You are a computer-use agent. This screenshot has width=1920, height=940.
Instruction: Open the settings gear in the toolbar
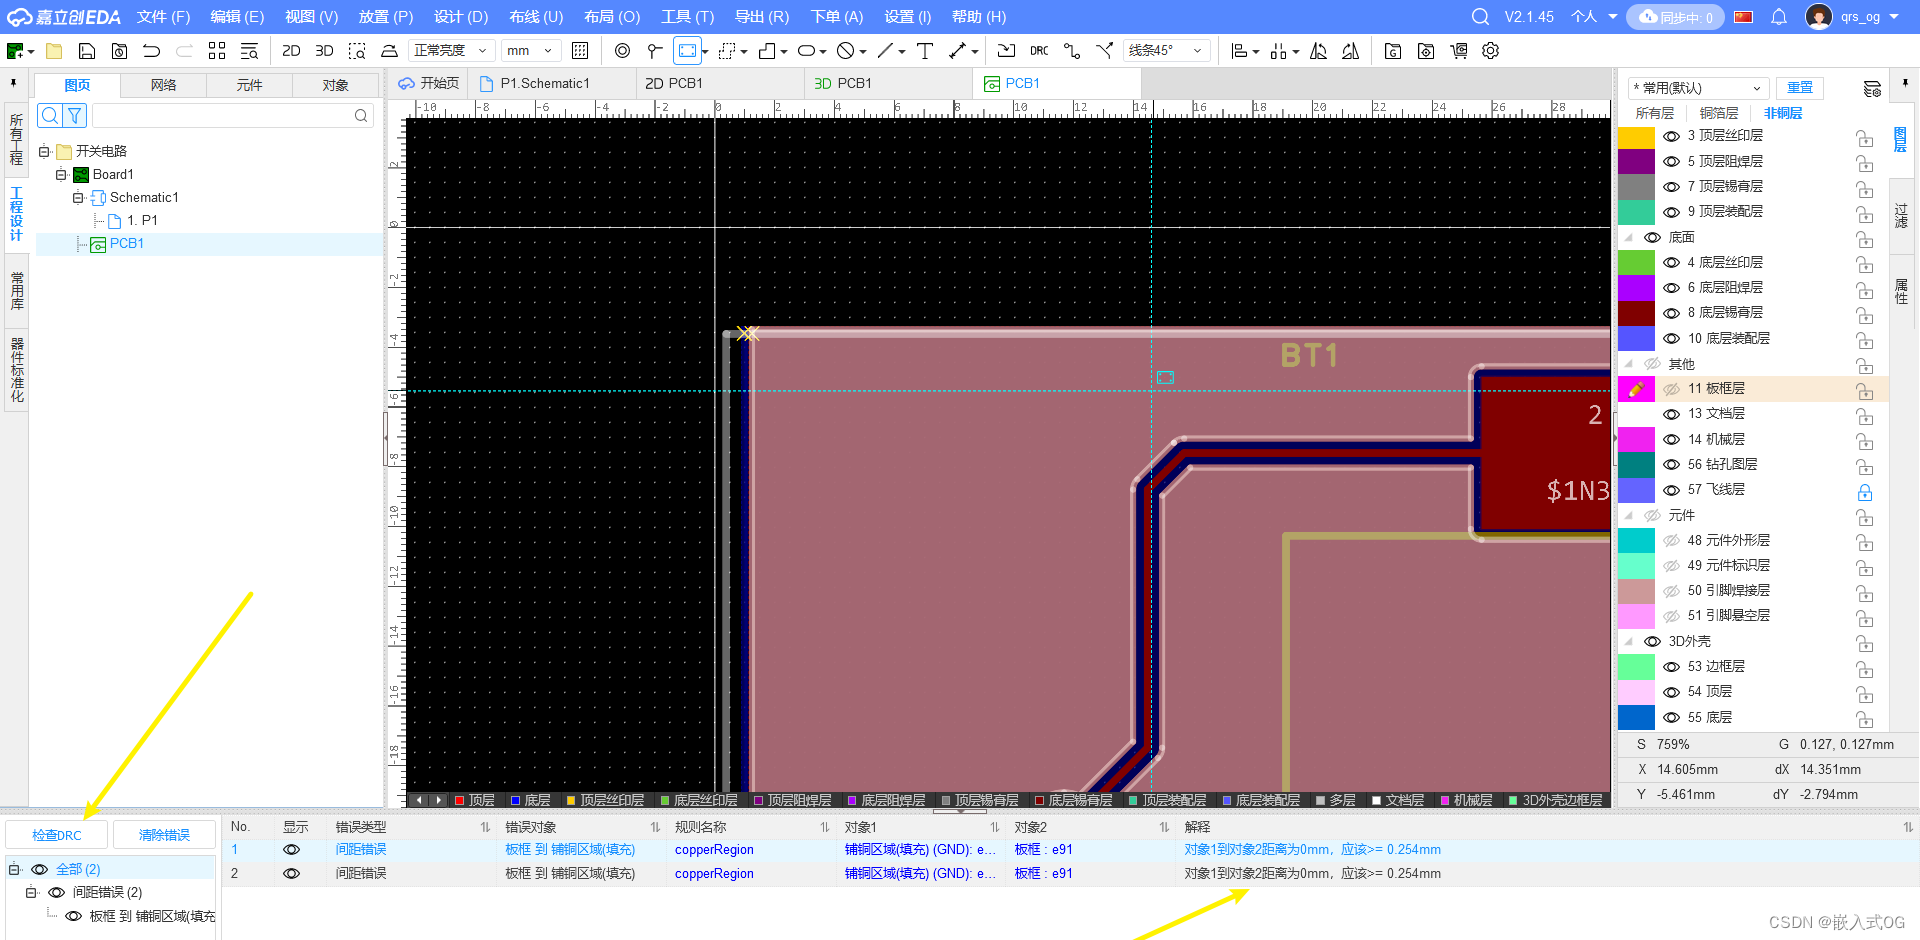(1491, 51)
